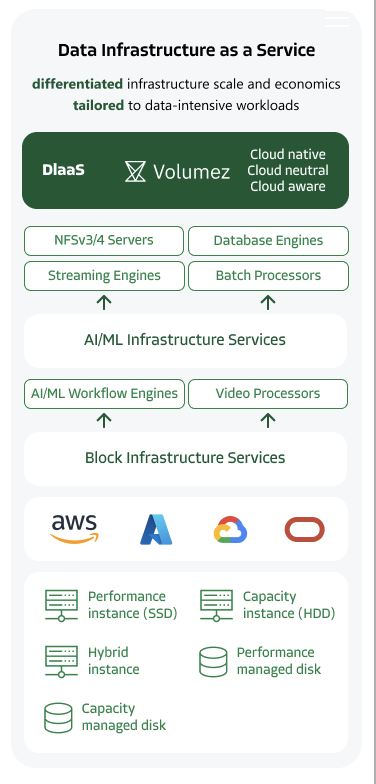Click the up arrow below Streaming Engines

(104, 302)
